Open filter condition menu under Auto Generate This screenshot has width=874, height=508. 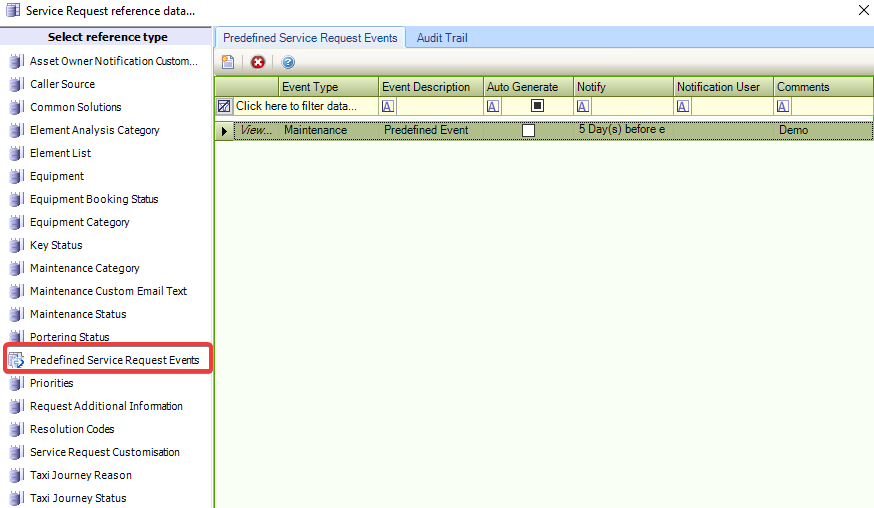point(493,106)
